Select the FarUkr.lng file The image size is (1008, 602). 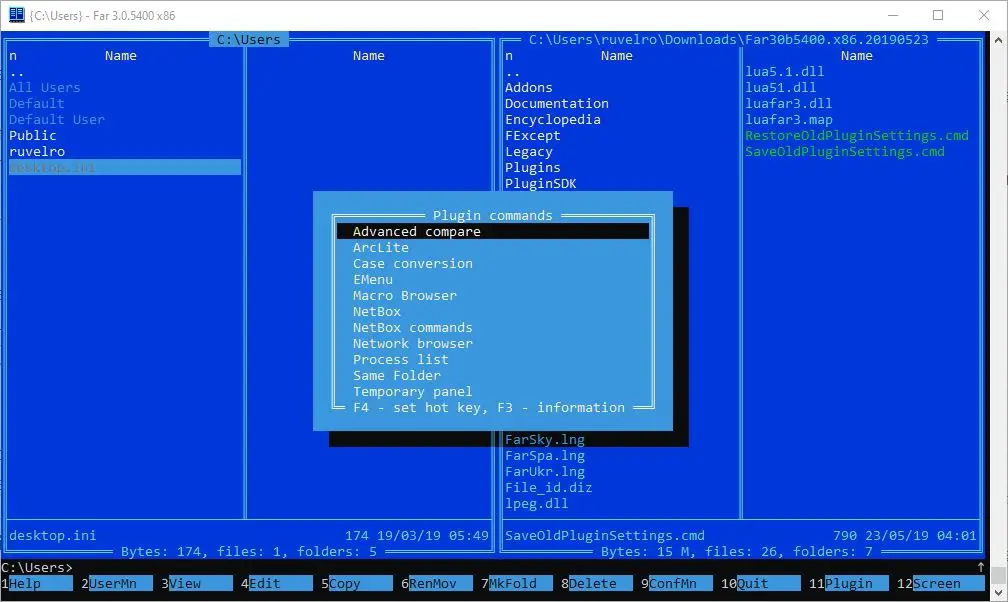coord(544,472)
